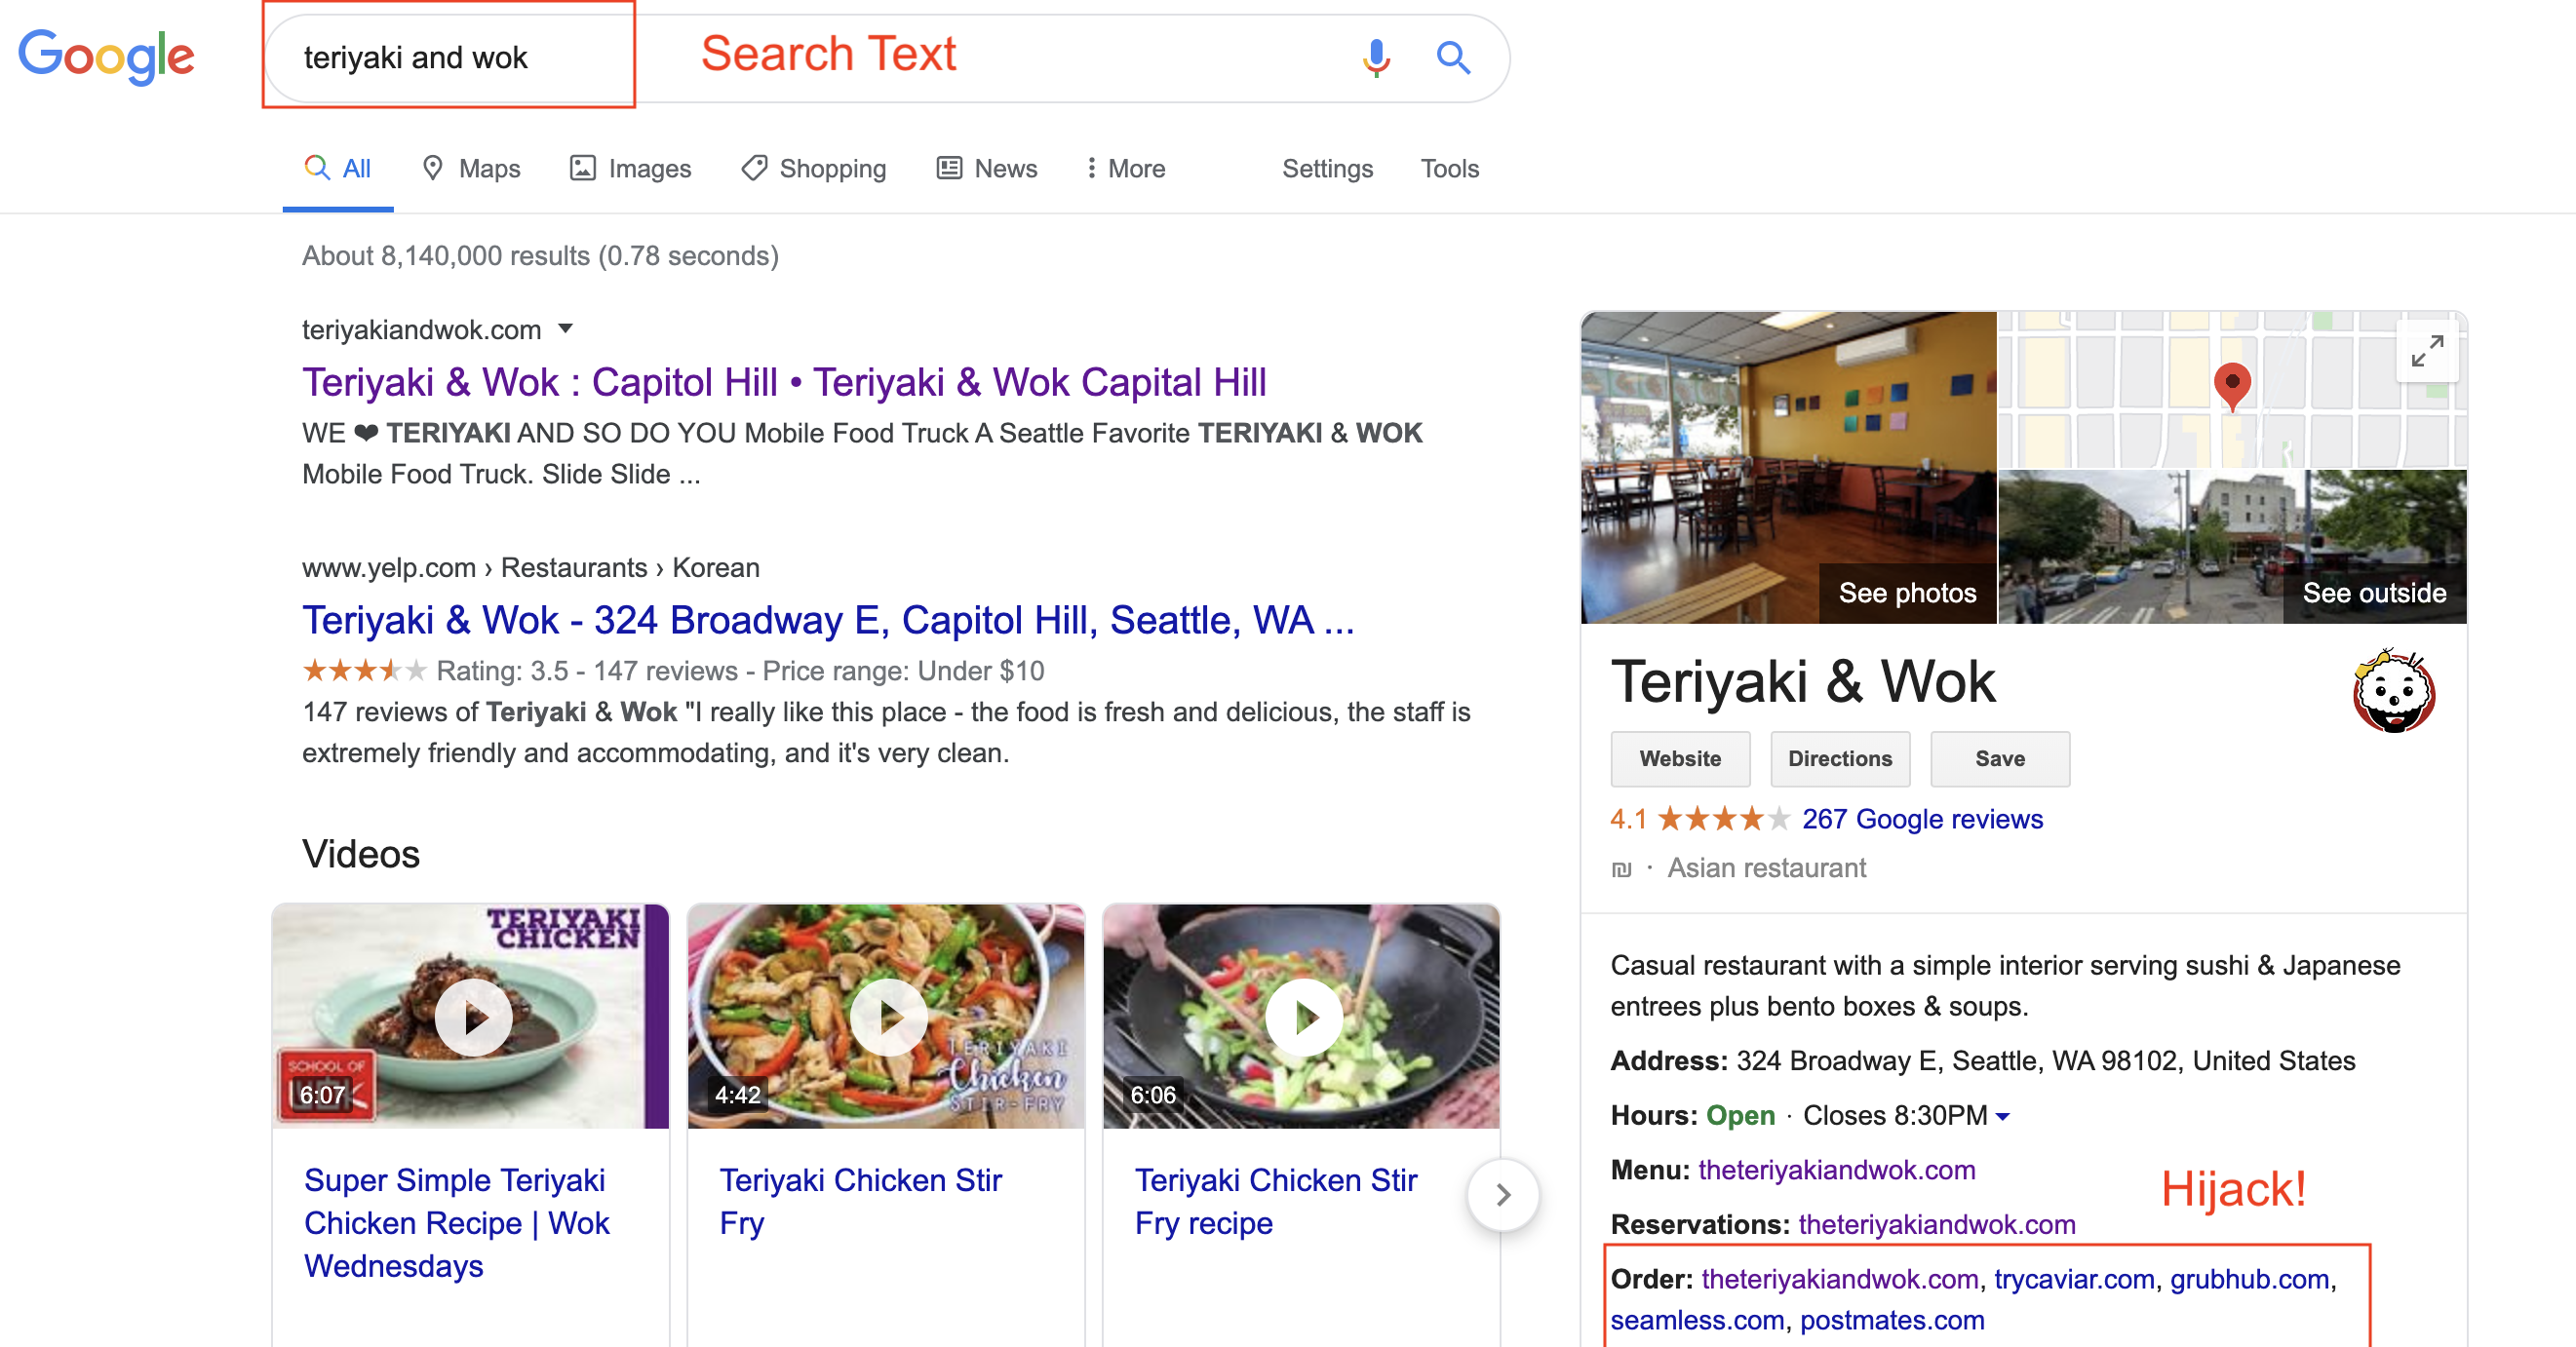Click the Teriyaki & Wok mascot logo

(x=2393, y=692)
